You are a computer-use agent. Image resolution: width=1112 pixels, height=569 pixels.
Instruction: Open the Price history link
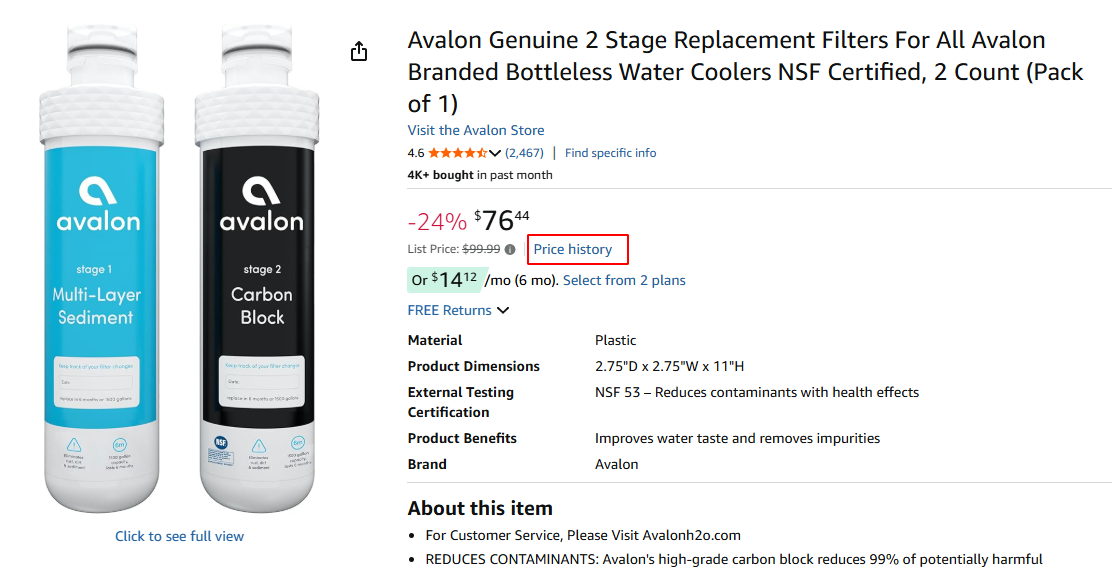point(573,249)
